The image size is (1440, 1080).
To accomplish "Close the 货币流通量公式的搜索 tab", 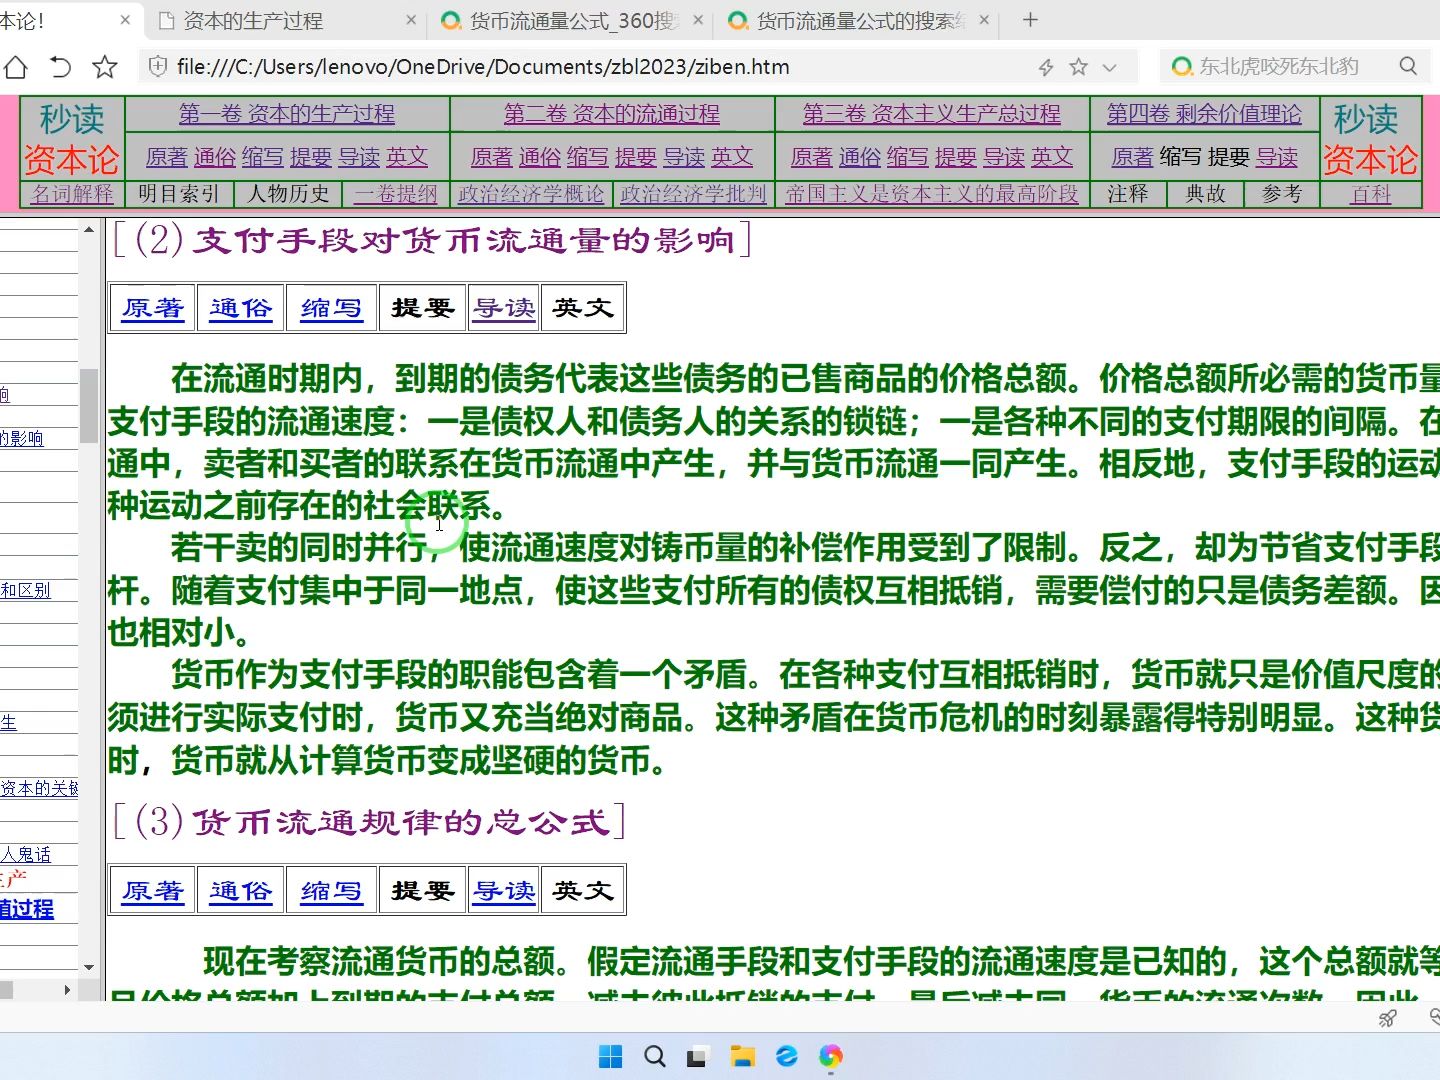I will pos(984,20).
